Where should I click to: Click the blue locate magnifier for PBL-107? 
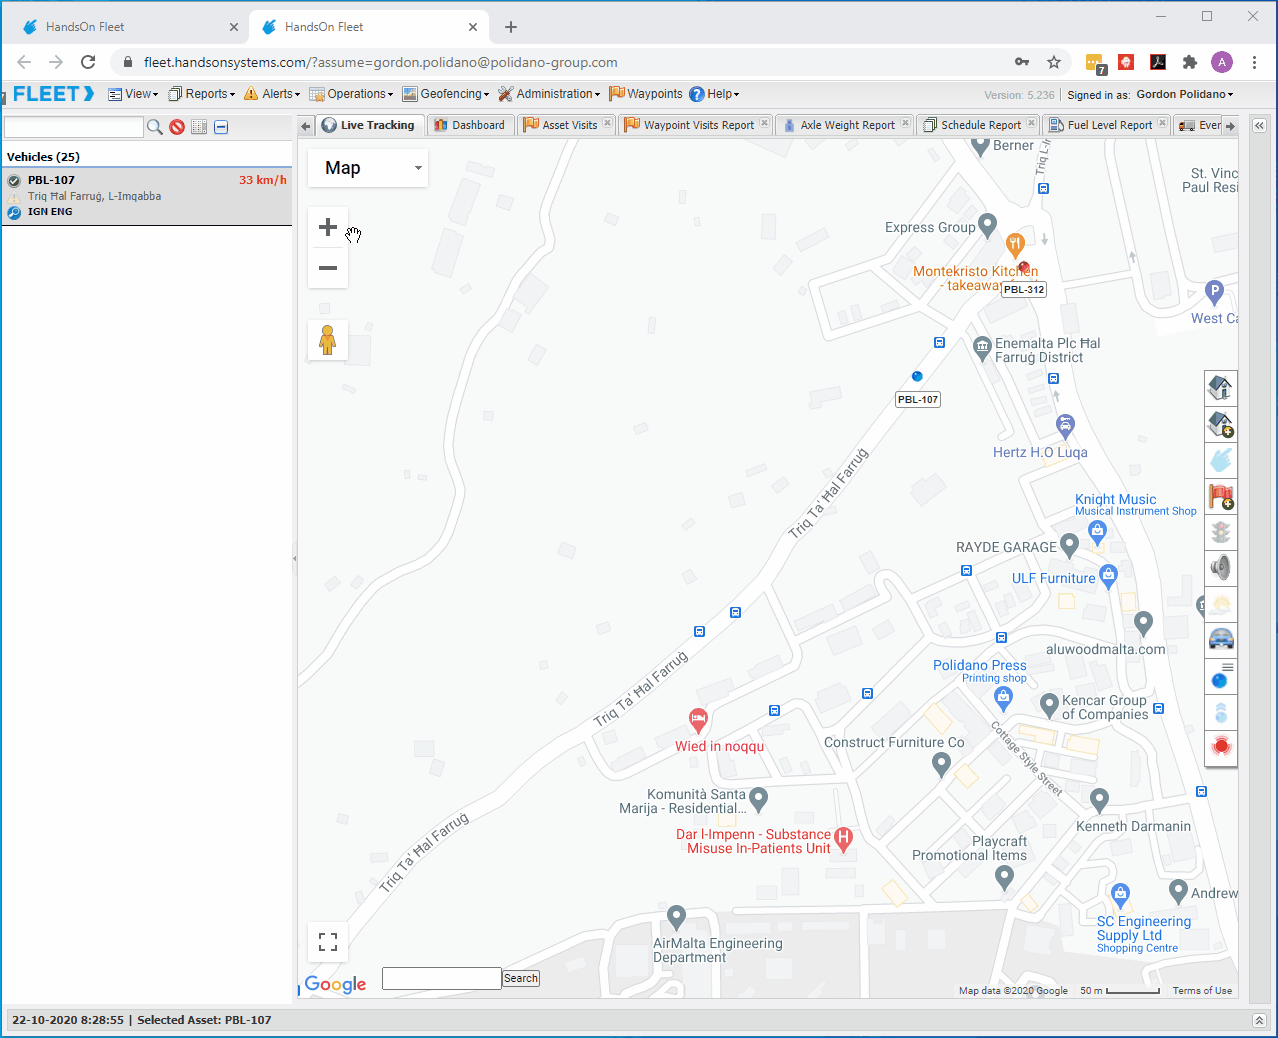(14, 213)
